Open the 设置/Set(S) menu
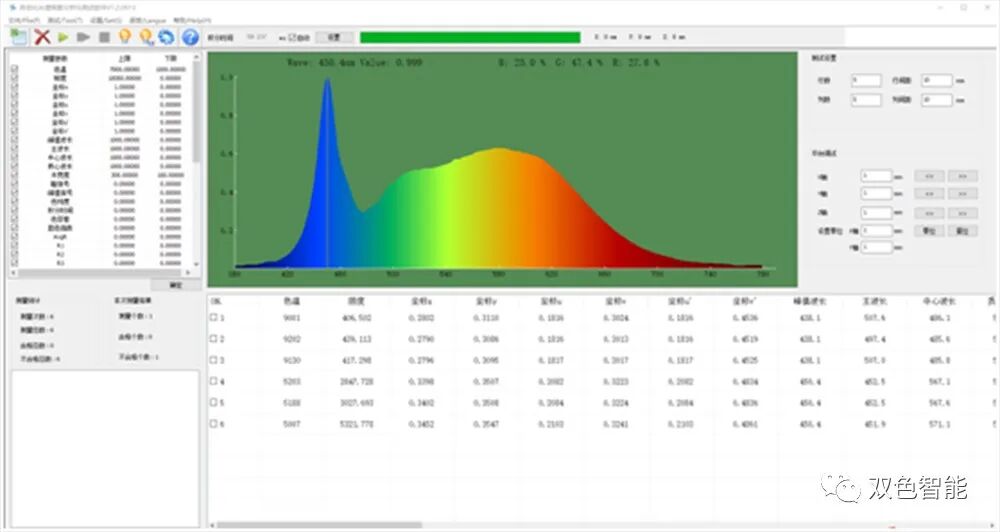Image resolution: width=1000 pixels, height=532 pixels. click(105, 20)
